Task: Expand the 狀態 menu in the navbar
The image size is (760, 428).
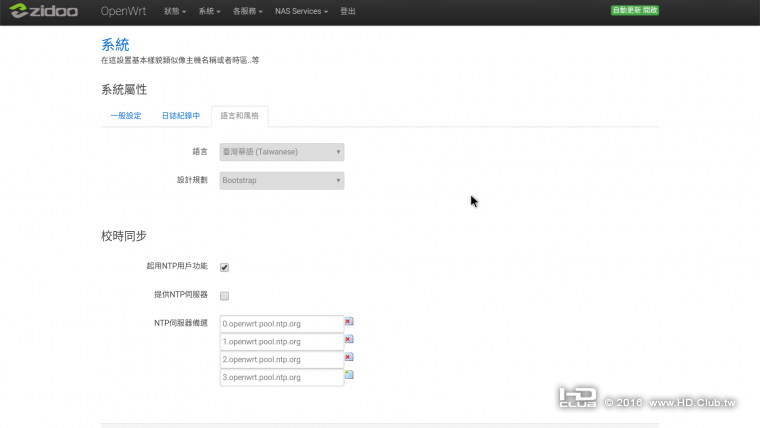Action: tap(174, 11)
